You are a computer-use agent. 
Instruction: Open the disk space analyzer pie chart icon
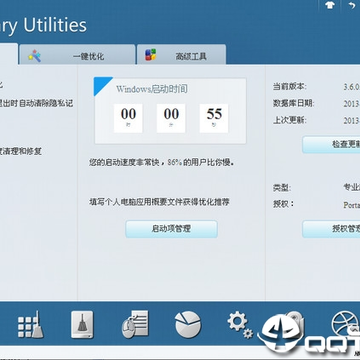[x=188, y=324]
